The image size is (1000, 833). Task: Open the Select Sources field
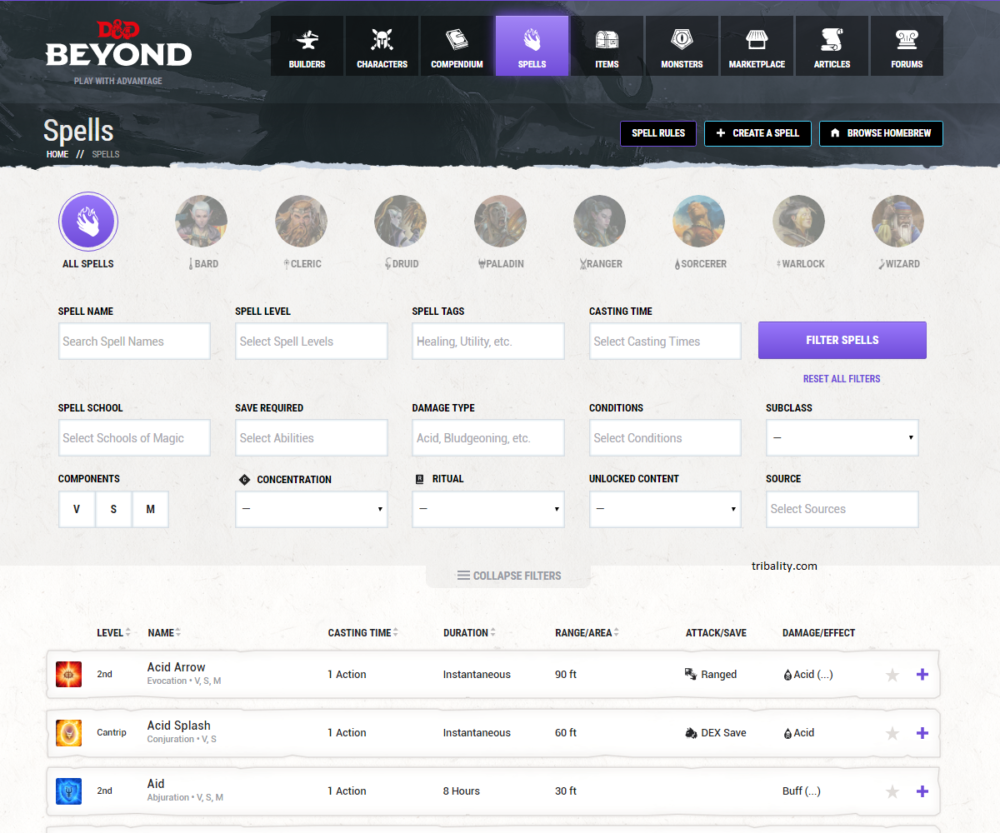842,509
